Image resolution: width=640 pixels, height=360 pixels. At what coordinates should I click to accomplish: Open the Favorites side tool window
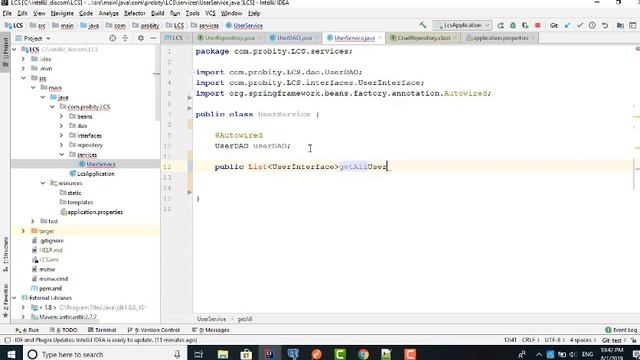click(x=5, y=301)
